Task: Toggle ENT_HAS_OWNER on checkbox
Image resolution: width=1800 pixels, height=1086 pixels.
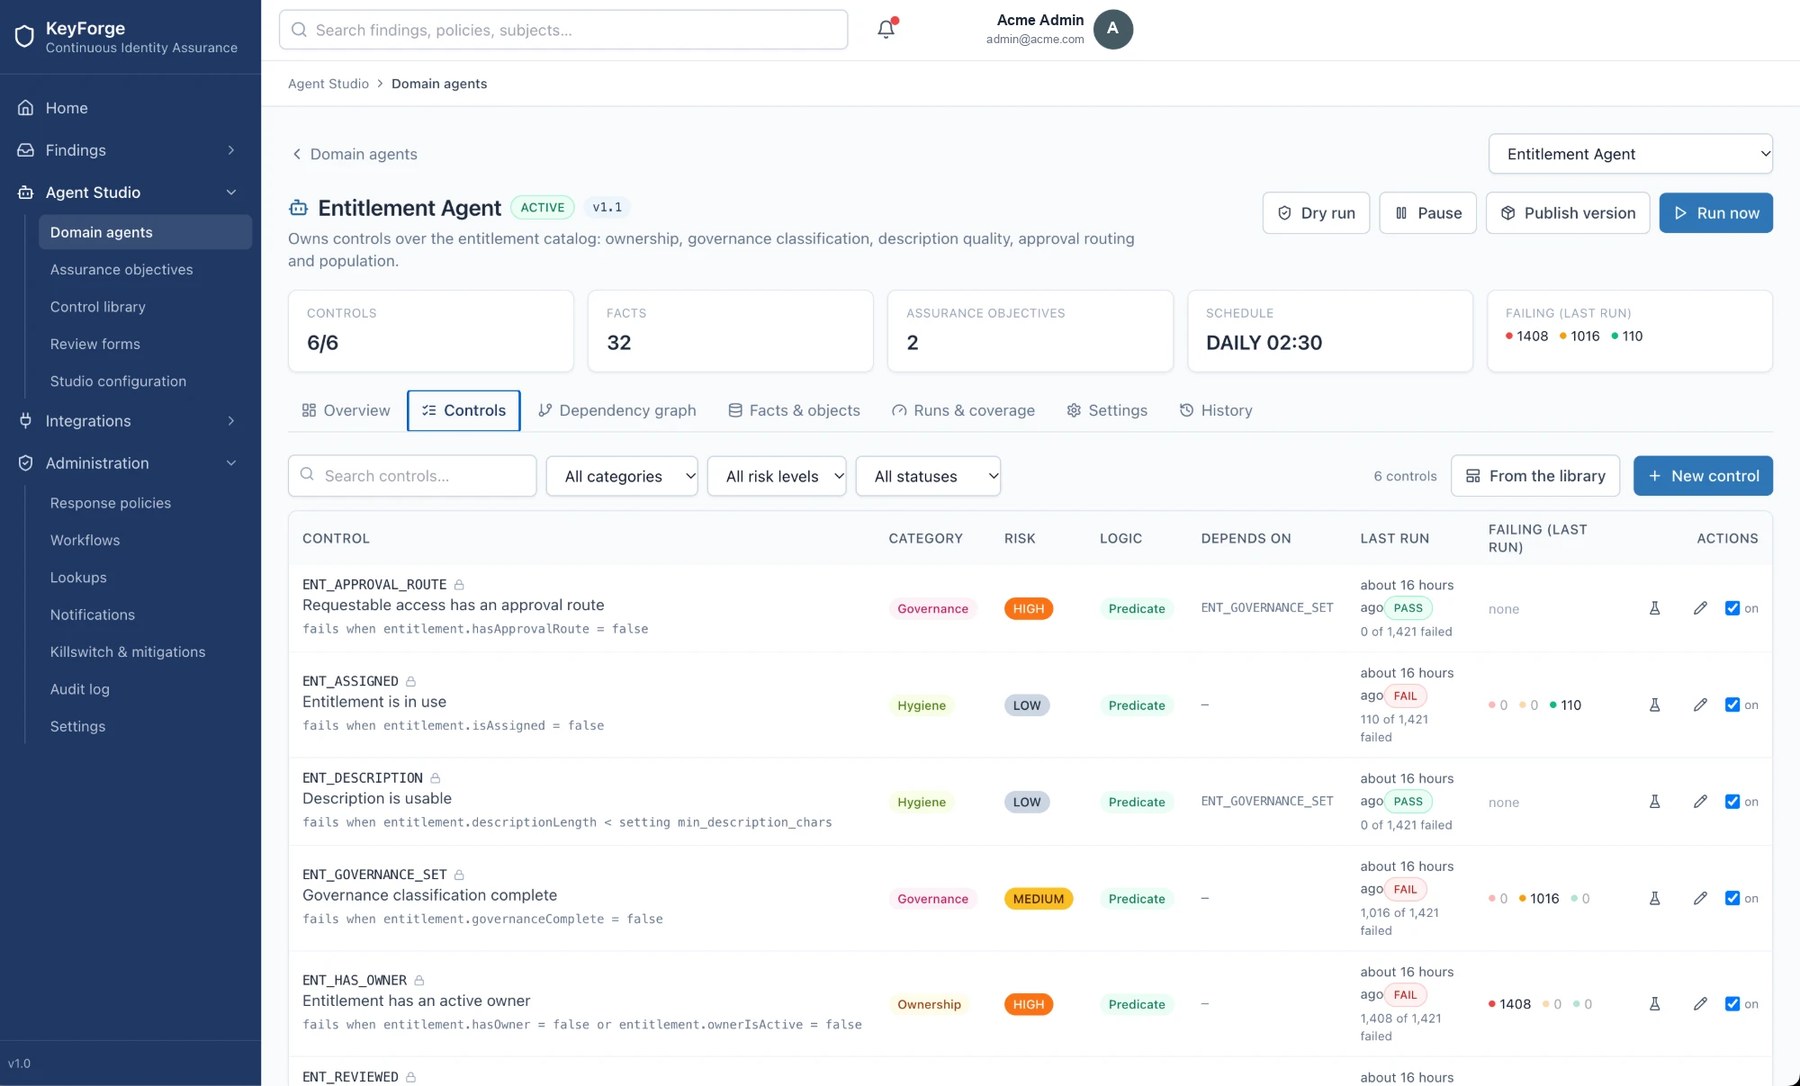Action: 1732,1004
